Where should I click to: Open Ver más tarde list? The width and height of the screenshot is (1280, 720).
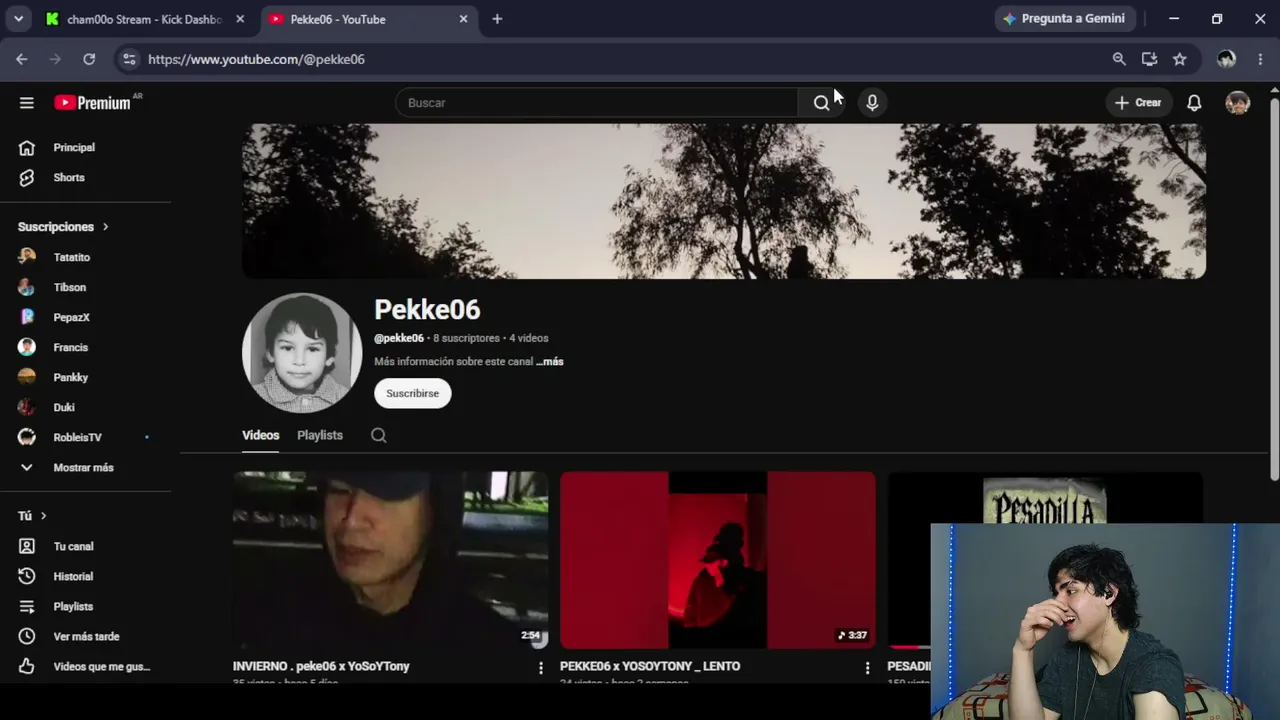point(86,636)
